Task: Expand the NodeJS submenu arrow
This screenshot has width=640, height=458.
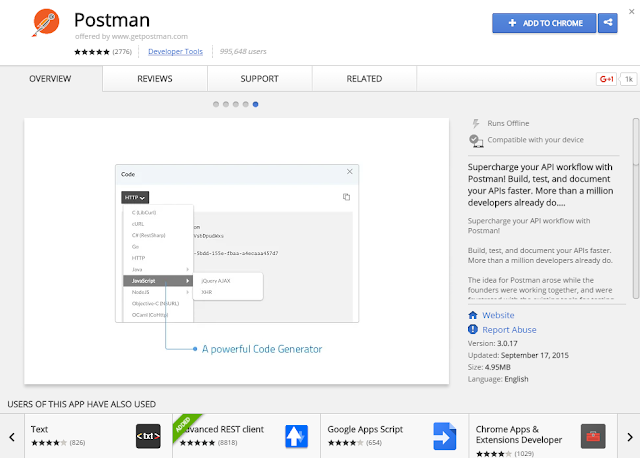Action: (x=187, y=292)
